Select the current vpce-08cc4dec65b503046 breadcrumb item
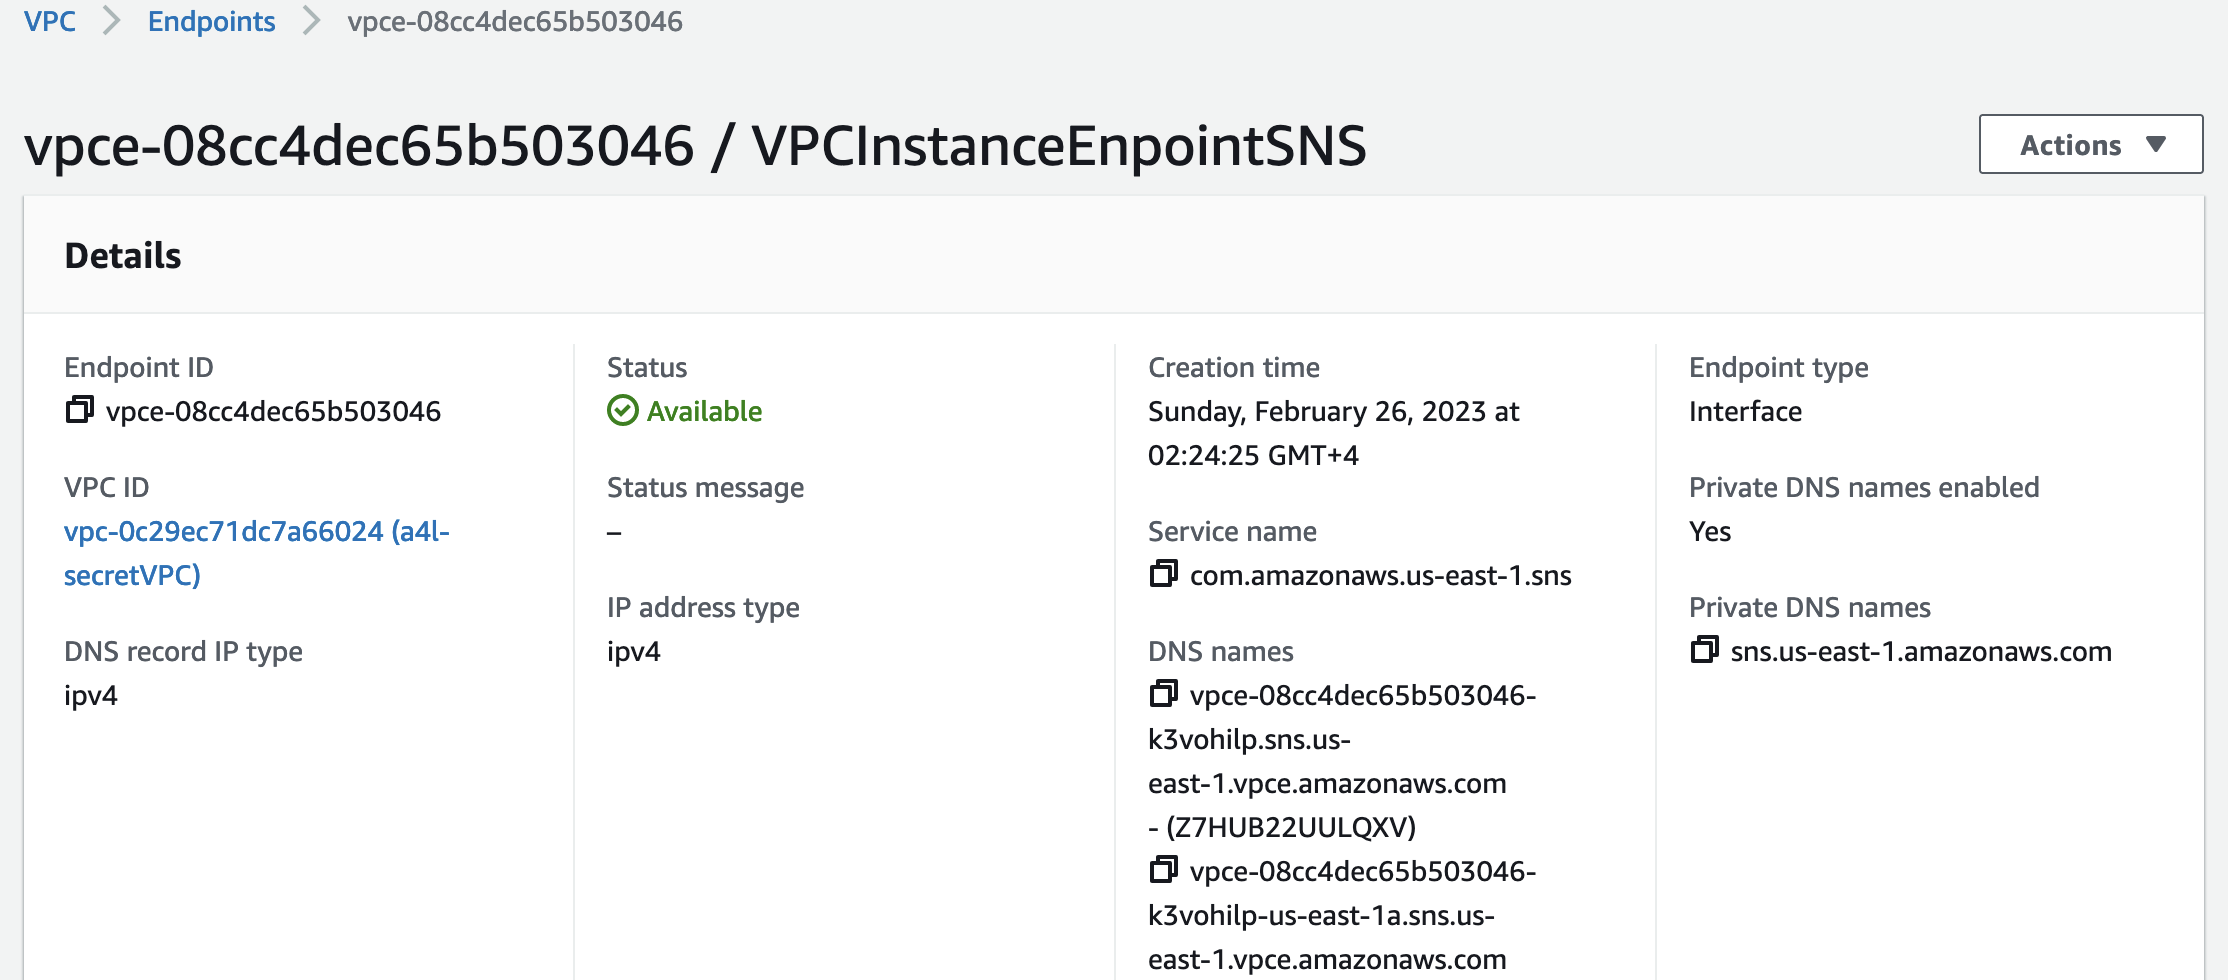 click(x=515, y=21)
